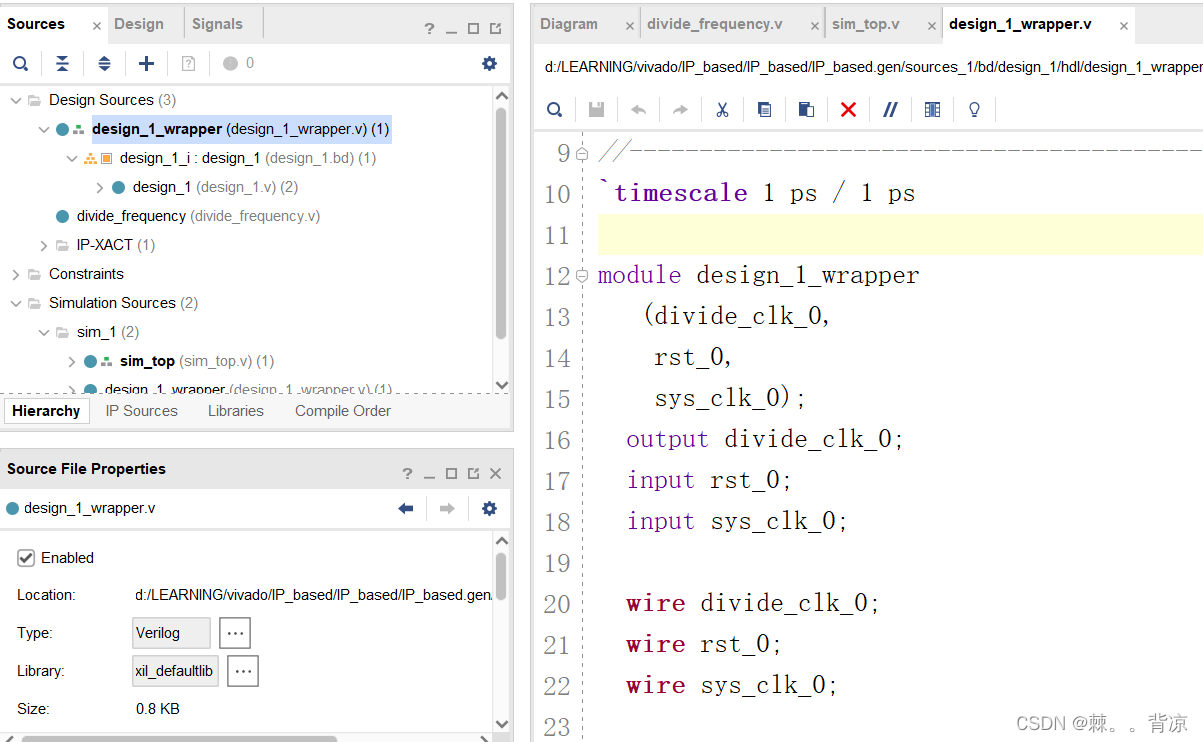
Task: Click the cut icon in editor toolbar
Action: [722, 109]
